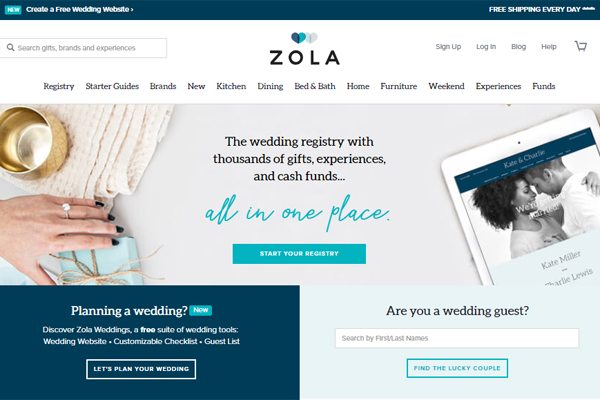
Task: Open the Funds menu item
Action: tap(544, 87)
